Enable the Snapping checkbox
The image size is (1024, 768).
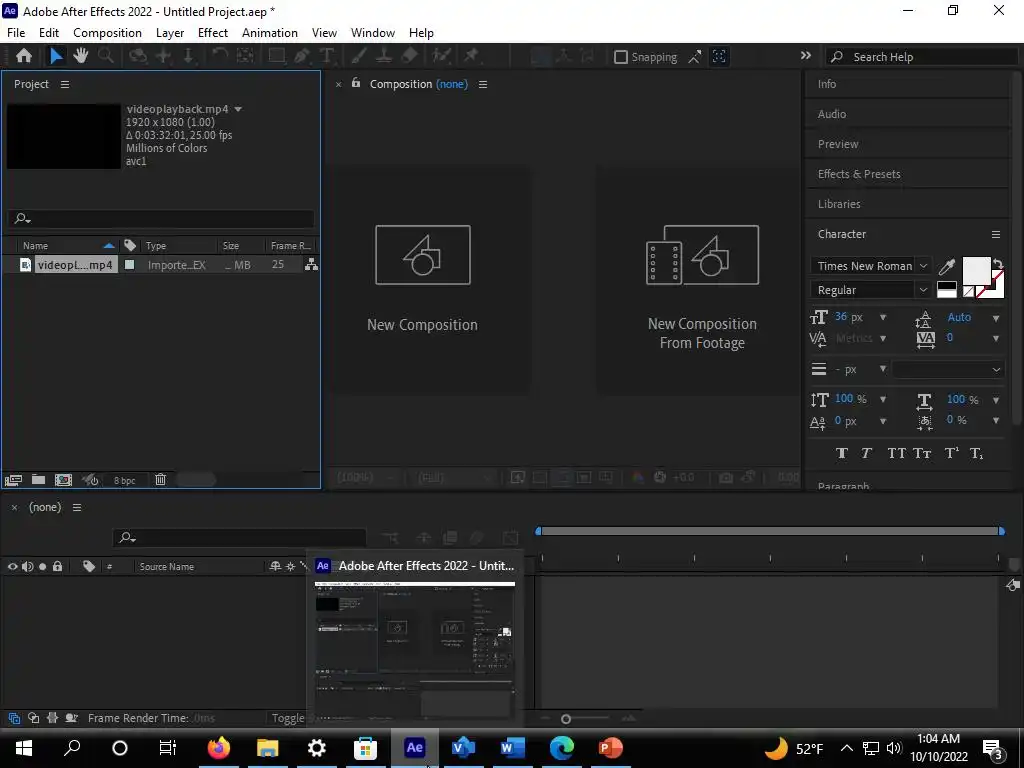click(621, 57)
